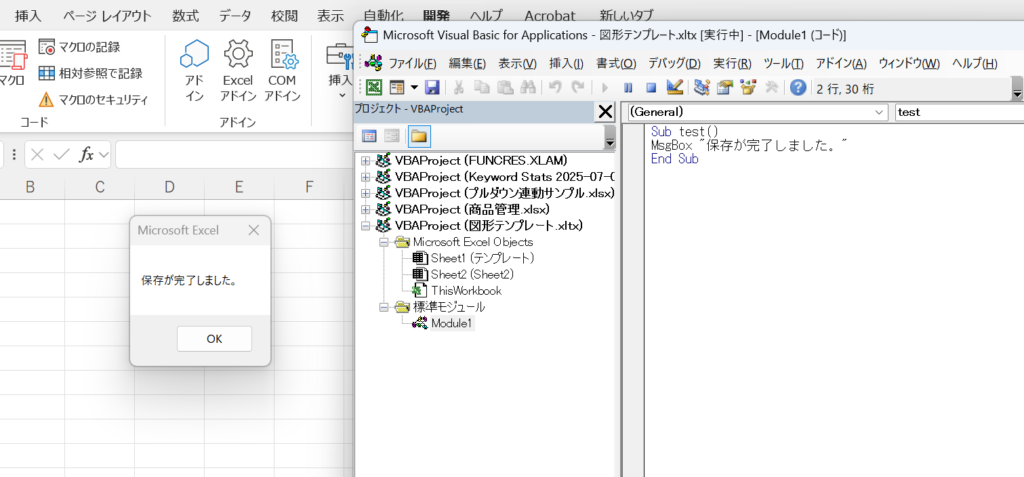1024x477 pixels.
Task: Click the Undo arrow in VBA toolbar
Action: (555, 88)
